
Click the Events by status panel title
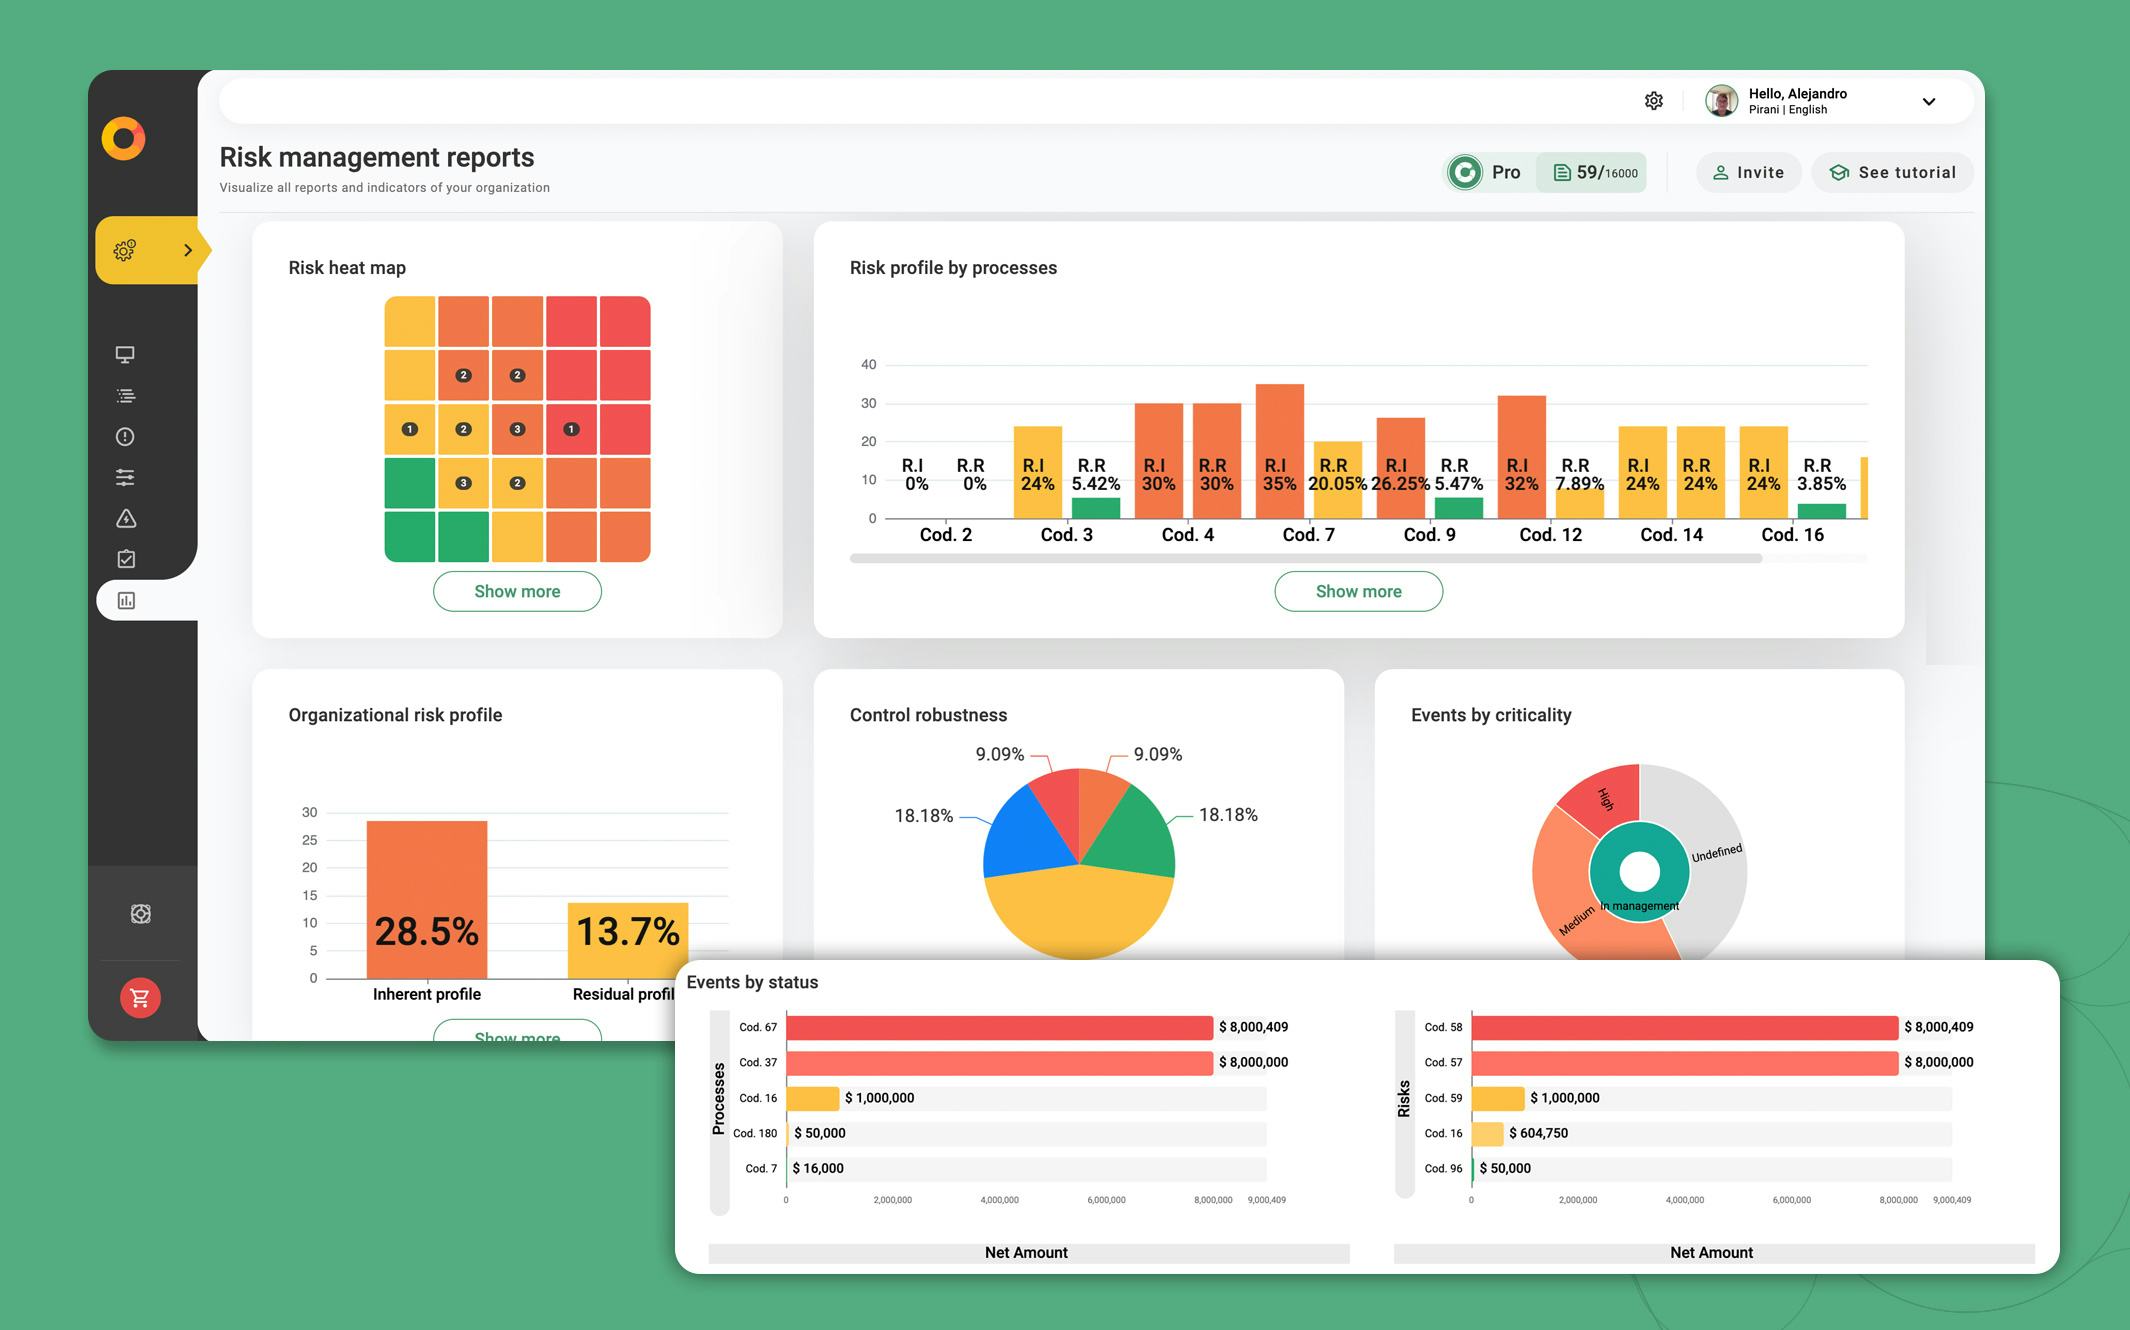tap(752, 982)
